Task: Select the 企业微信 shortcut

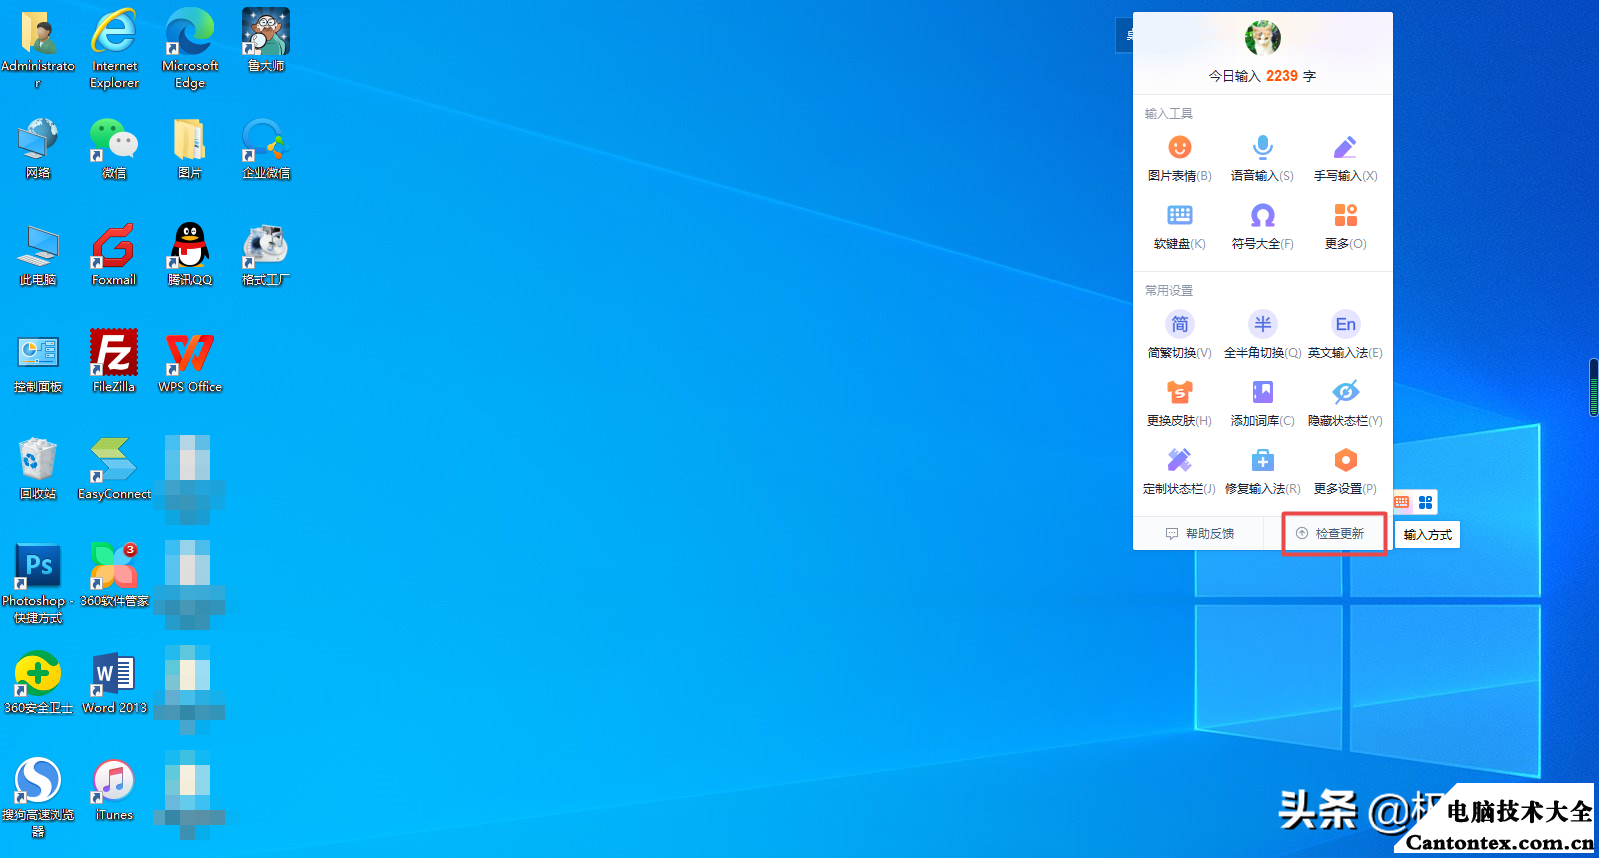Action: (266, 148)
